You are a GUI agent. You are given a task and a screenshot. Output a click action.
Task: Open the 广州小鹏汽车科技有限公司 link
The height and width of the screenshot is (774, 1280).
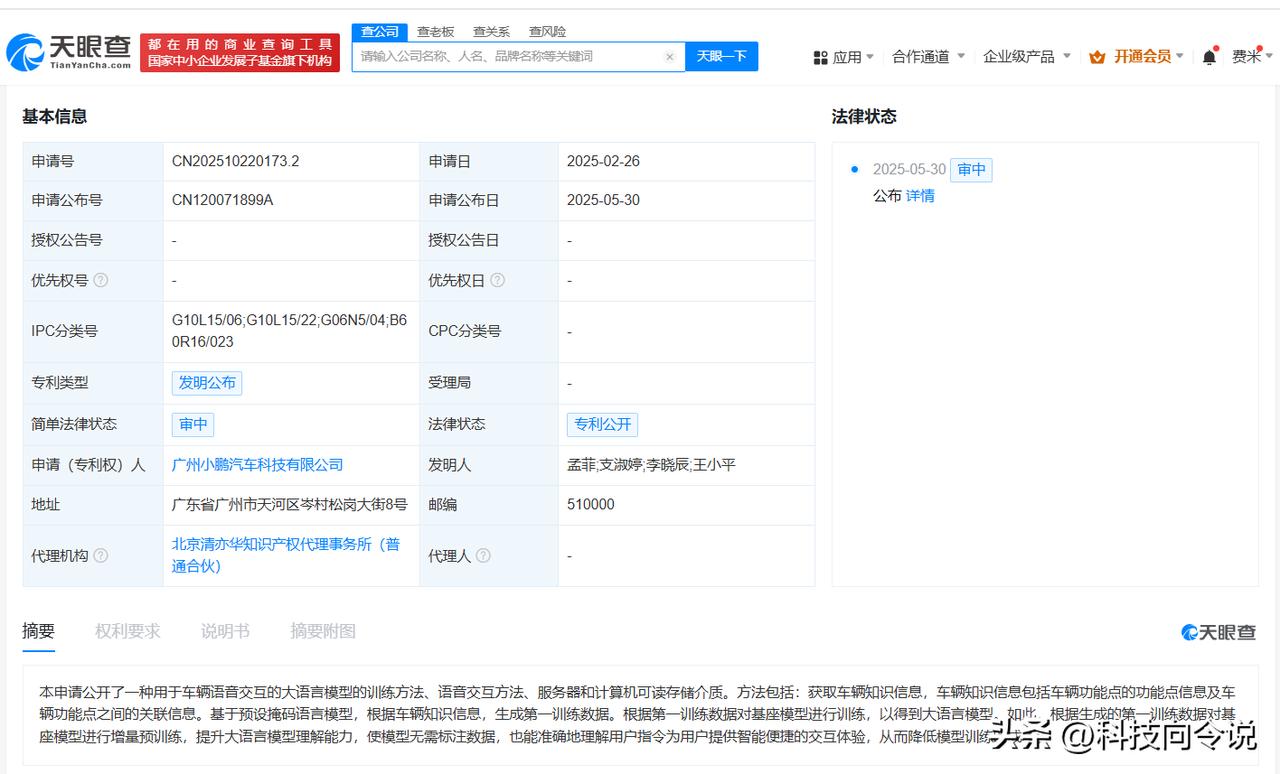(x=258, y=465)
